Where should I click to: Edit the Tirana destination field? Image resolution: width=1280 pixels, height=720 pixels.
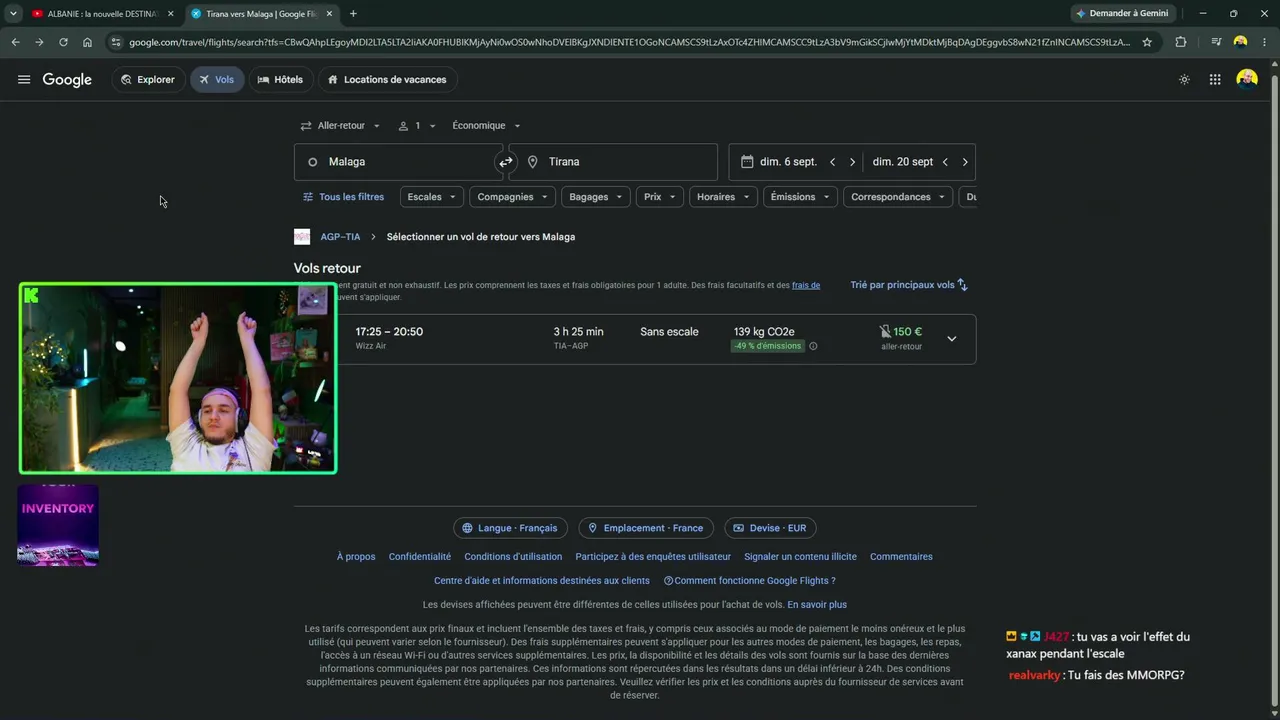click(613, 162)
